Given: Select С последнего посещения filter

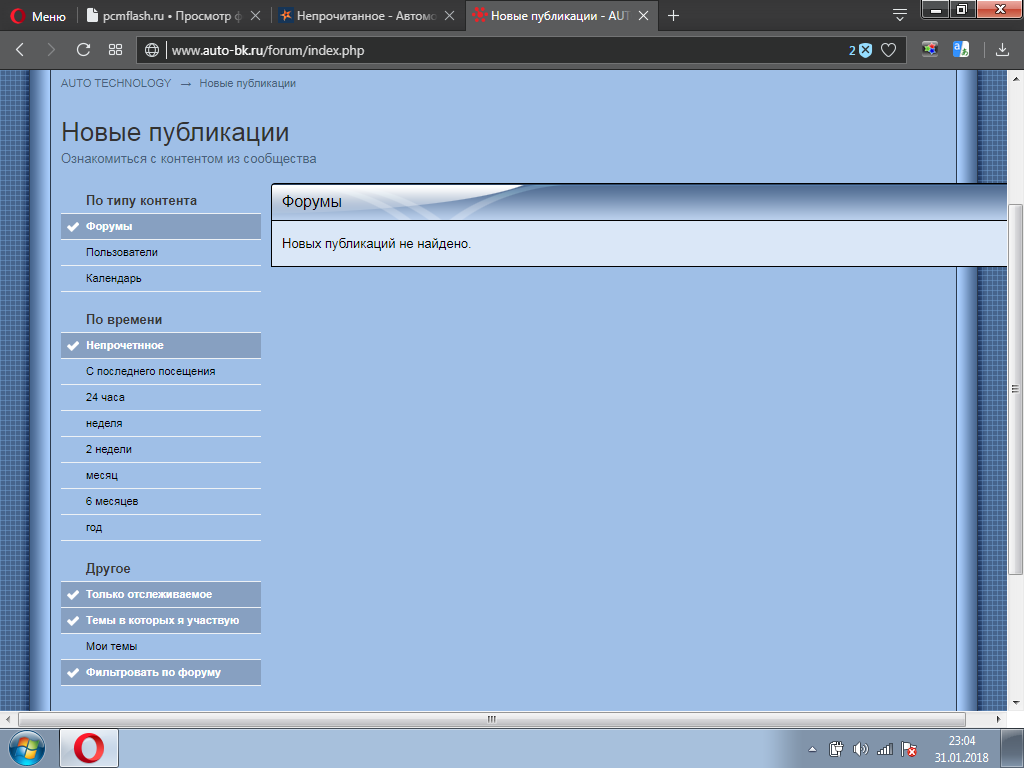Looking at the screenshot, I should (x=161, y=372).
